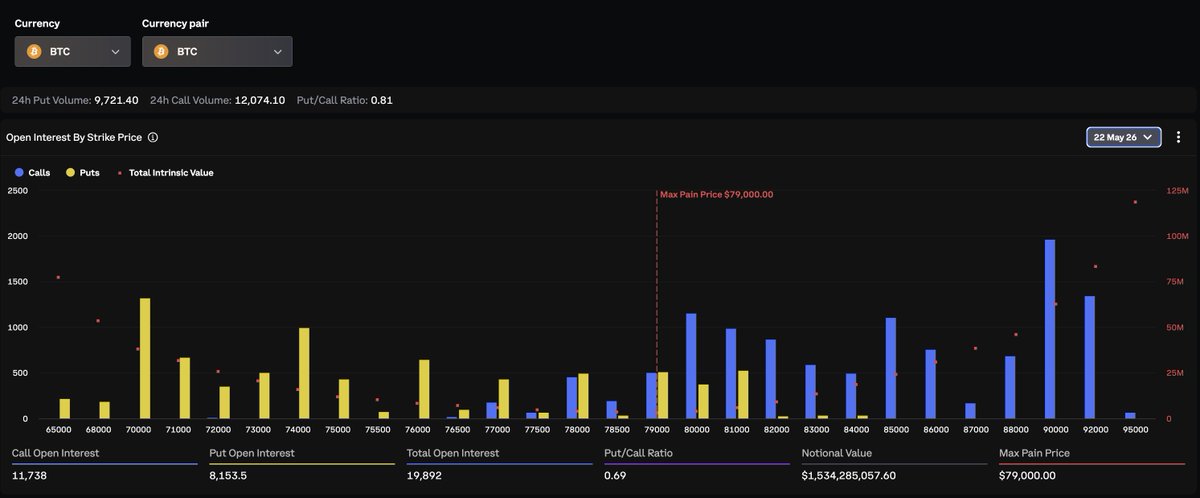The height and width of the screenshot is (498, 1200).
Task: Click the blue calls bar at strike 82000
Action: 771,379
